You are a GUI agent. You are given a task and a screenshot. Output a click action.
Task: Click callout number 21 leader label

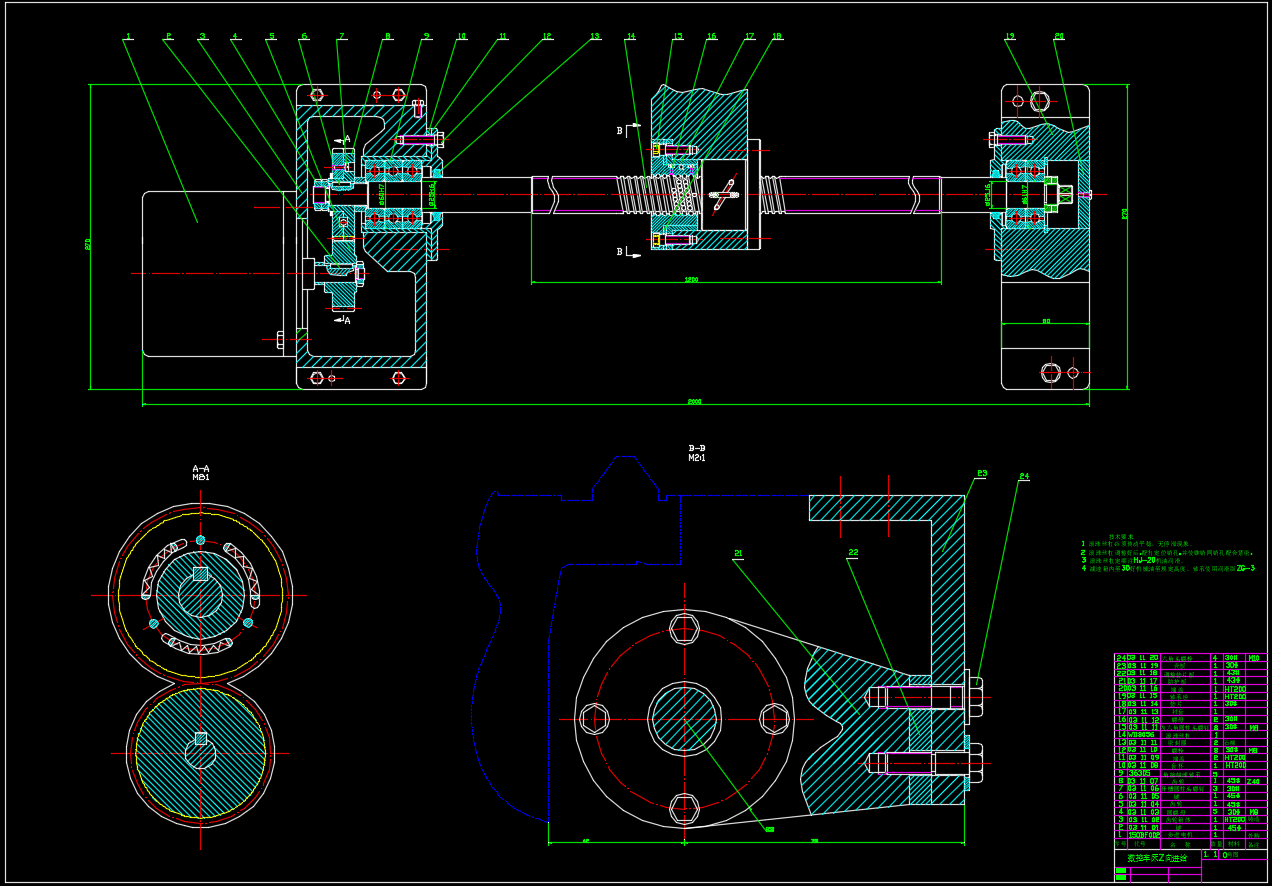coord(738,553)
